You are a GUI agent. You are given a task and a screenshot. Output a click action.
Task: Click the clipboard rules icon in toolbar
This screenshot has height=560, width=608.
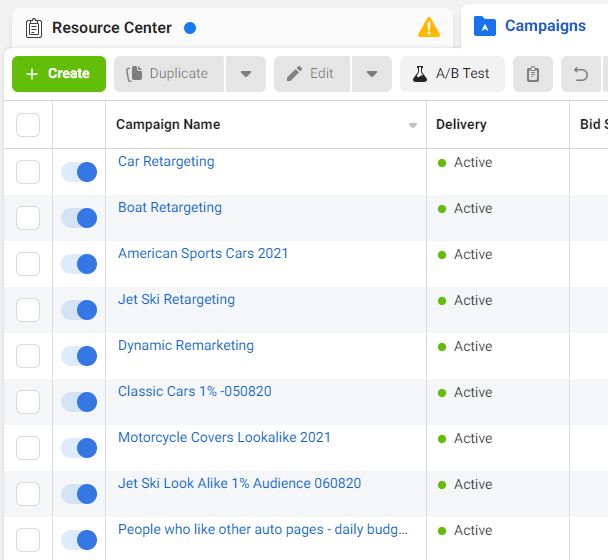tap(533, 74)
